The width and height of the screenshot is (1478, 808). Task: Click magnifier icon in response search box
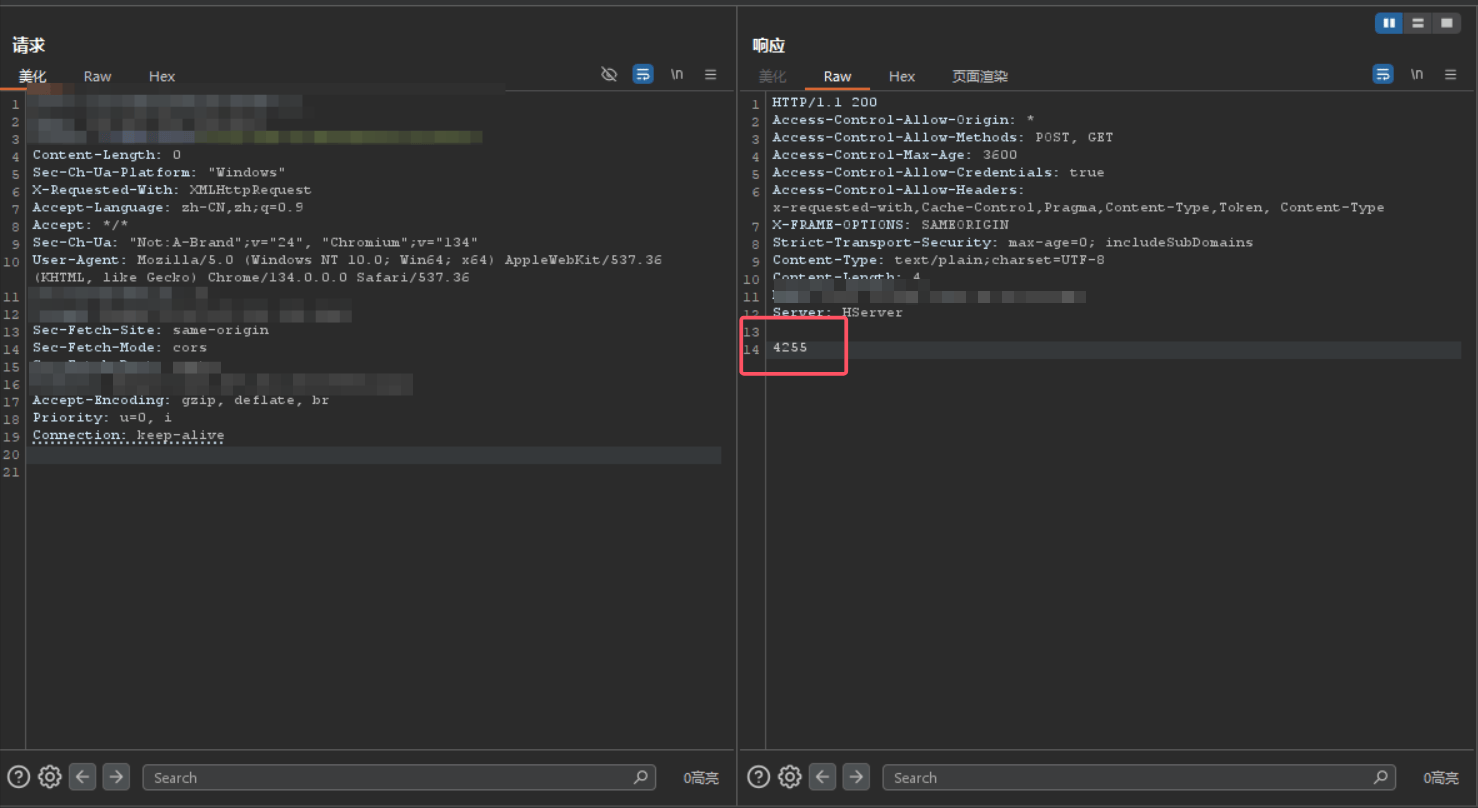pyautogui.click(x=1381, y=777)
